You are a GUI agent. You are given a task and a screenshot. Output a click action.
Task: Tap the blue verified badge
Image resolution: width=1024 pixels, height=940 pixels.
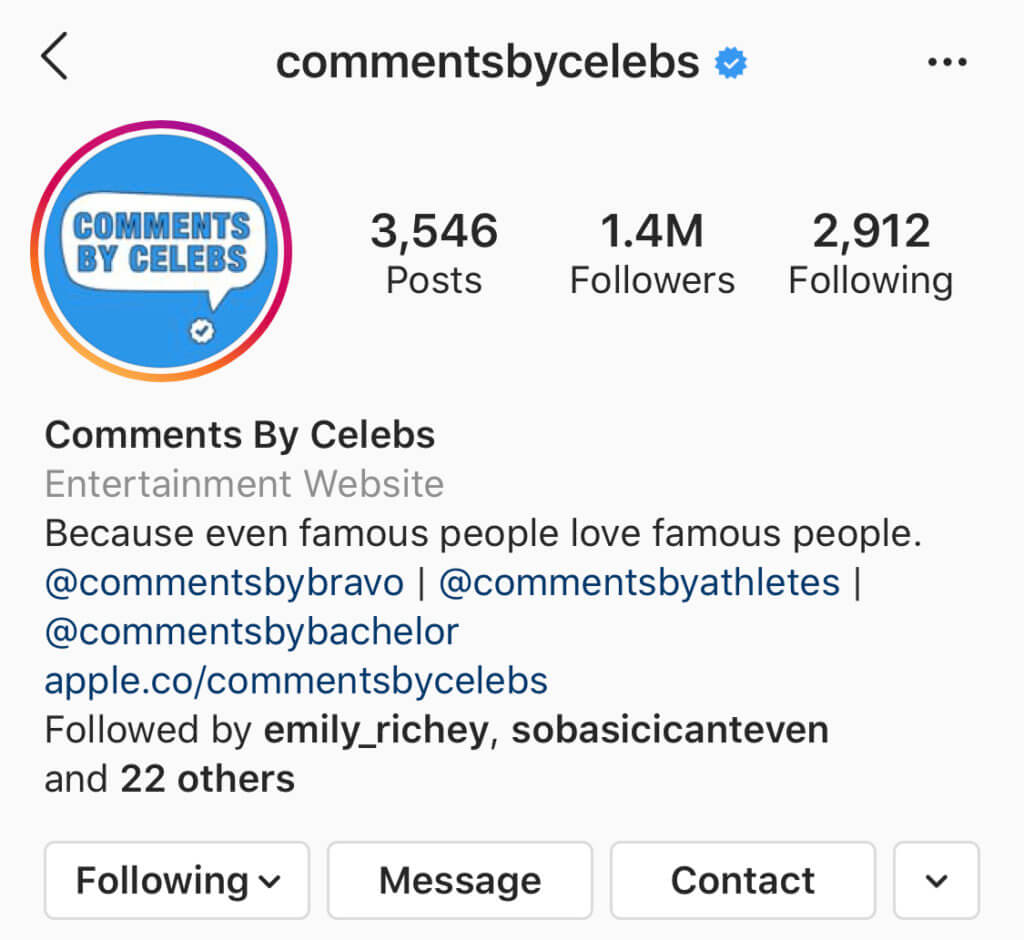click(731, 63)
